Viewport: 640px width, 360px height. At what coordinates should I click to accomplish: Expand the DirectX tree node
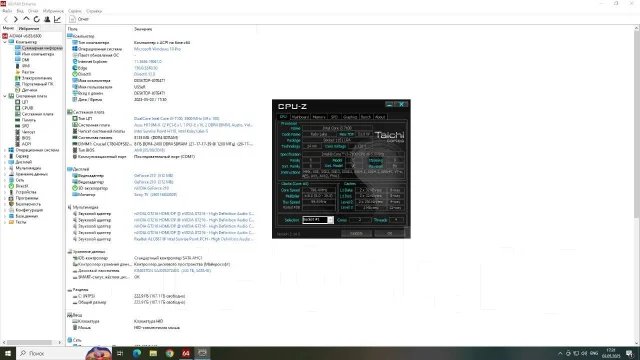tap(5, 186)
